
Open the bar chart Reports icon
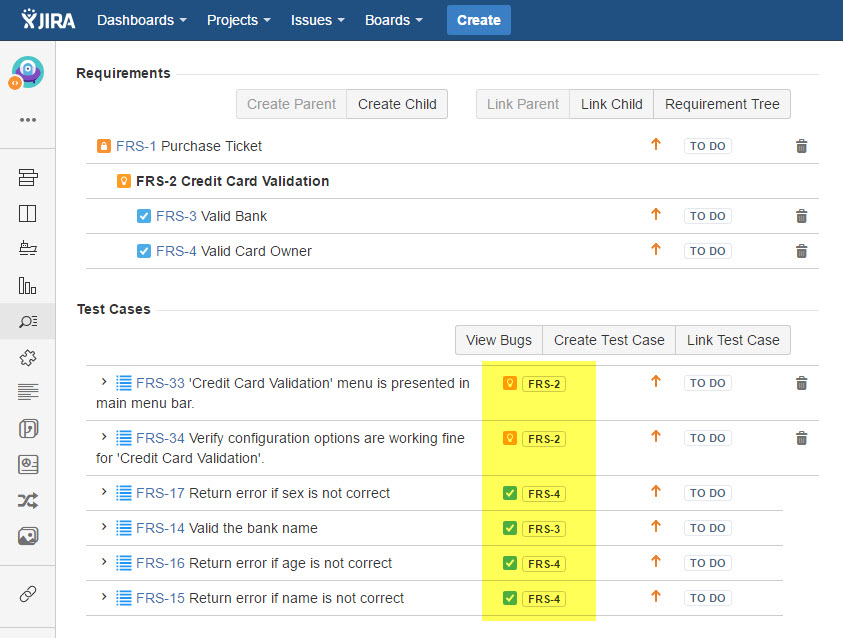tap(28, 285)
